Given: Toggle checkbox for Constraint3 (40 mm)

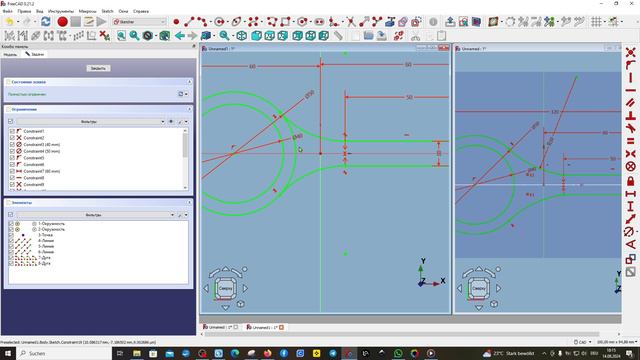Looking at the screenshot, I should coord(12,144).
